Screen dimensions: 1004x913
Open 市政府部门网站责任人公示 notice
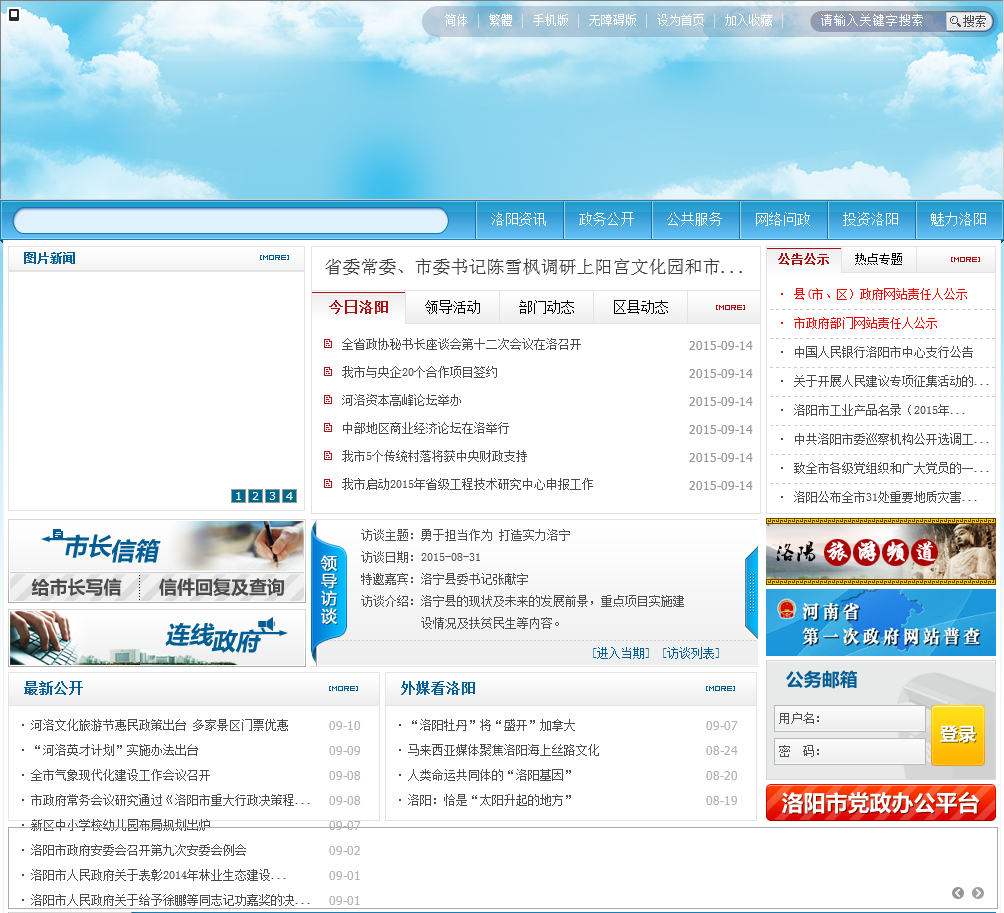(x=865, y=323)
